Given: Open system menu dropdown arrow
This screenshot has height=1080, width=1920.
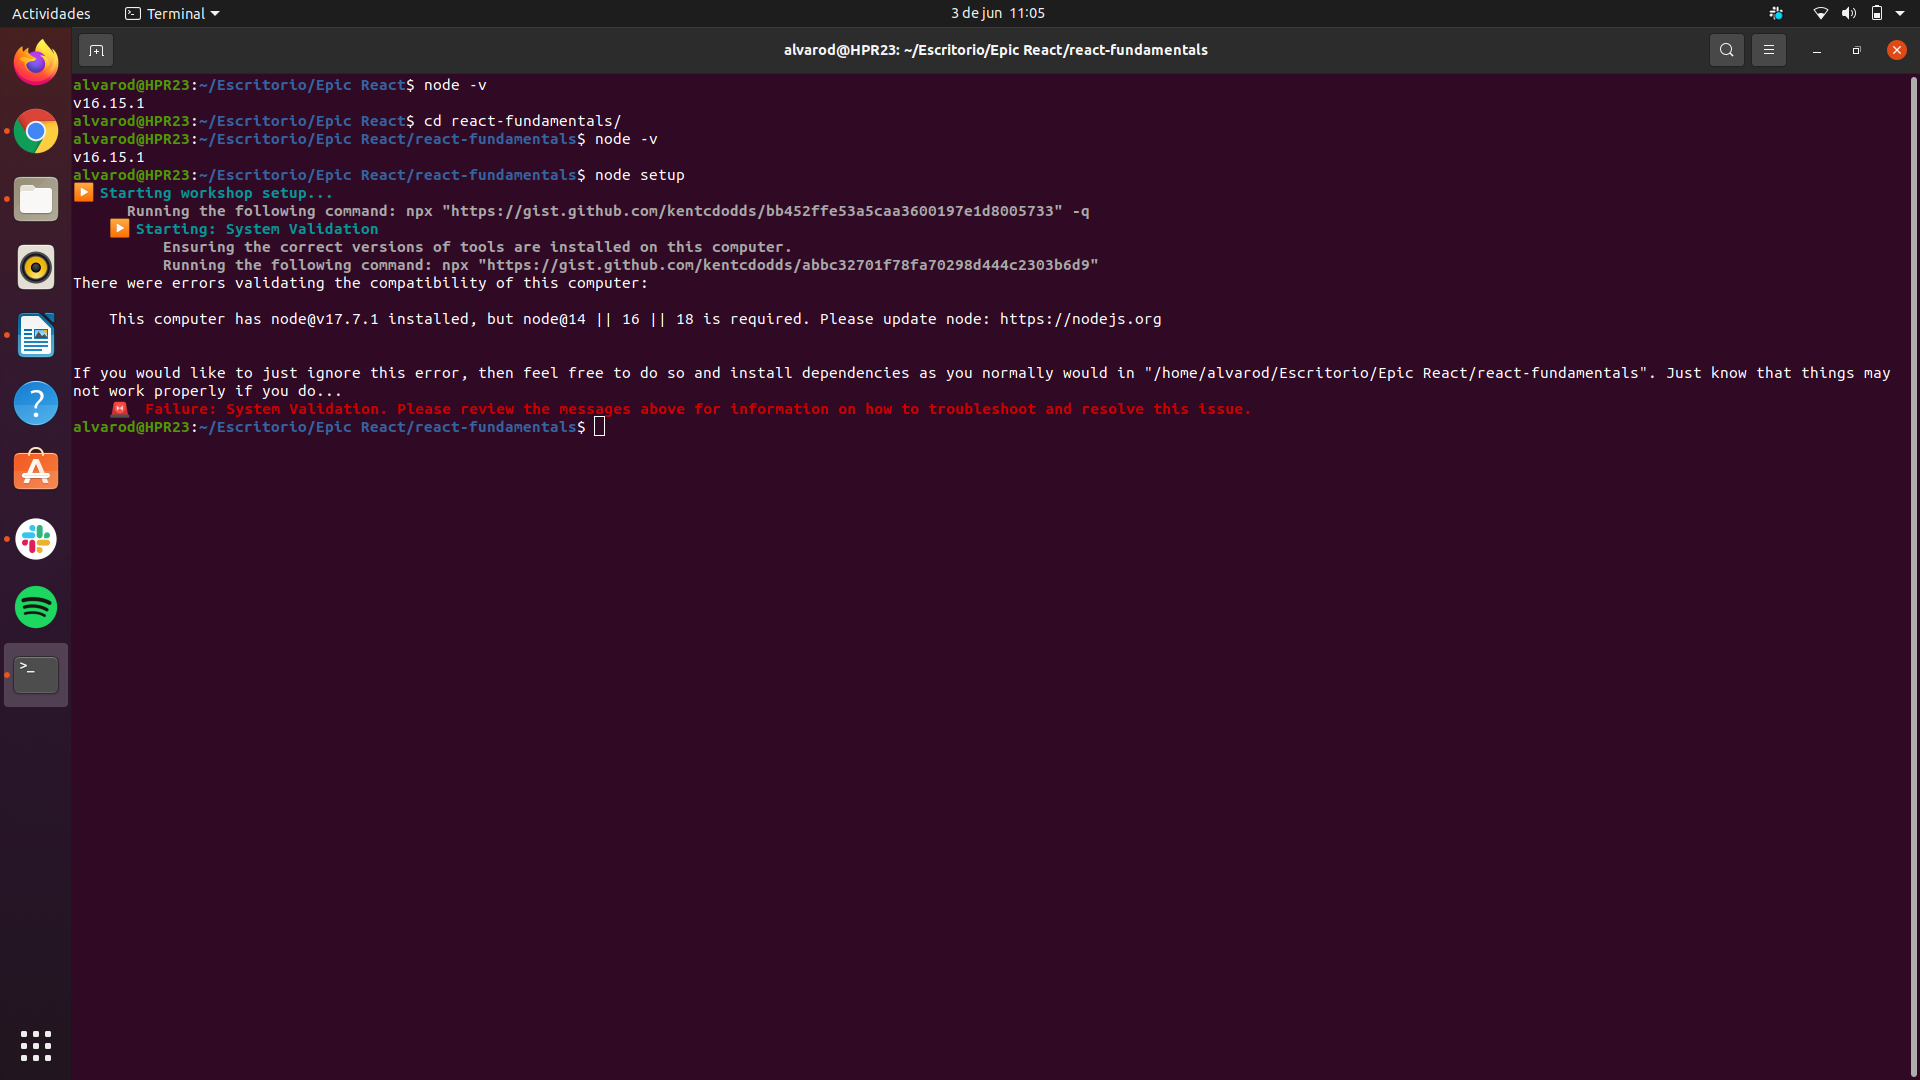Looking at the screenshot, I should [x=1900, y=13].
